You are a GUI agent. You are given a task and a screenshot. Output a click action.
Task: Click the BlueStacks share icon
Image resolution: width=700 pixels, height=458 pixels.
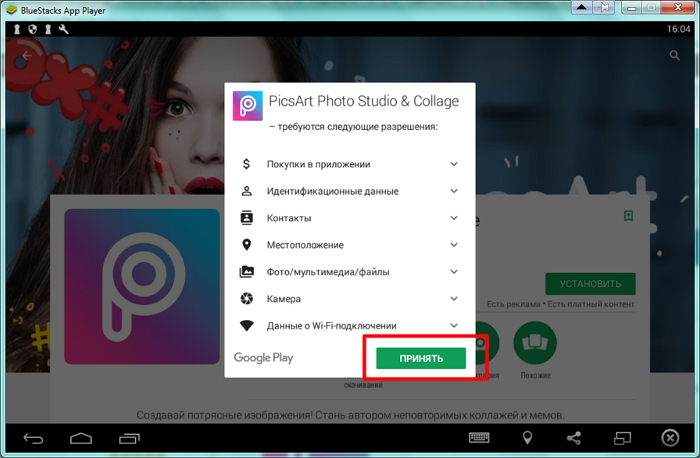coord(574,438)
